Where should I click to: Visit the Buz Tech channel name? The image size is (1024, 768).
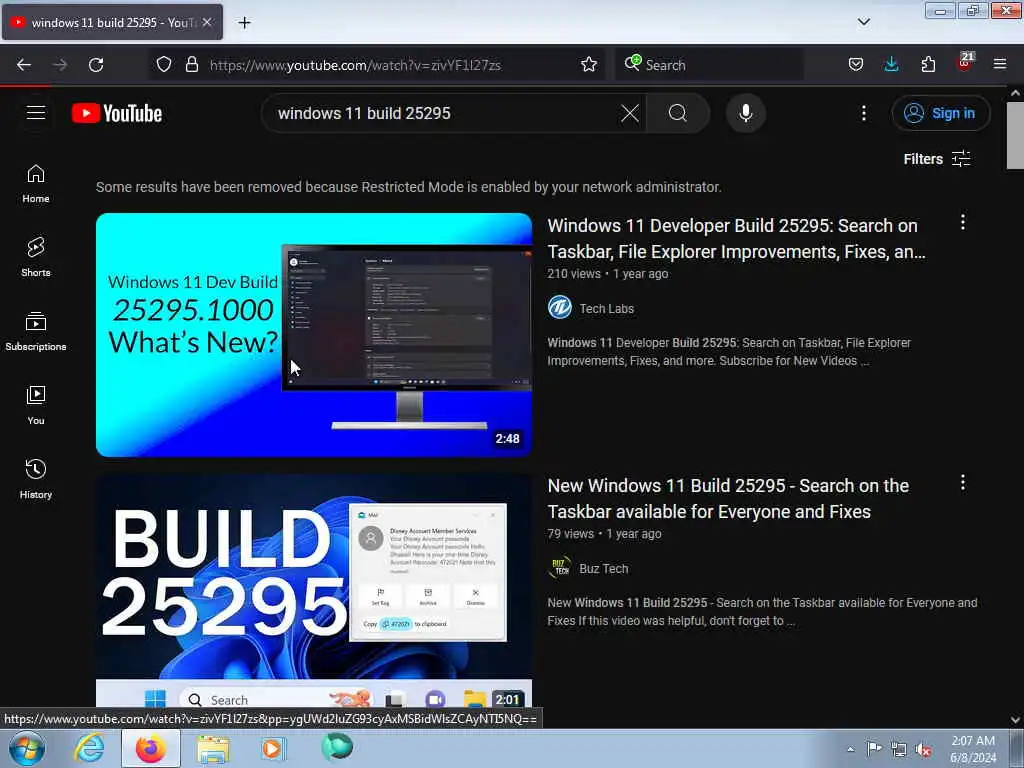click(x=603, y=568)
